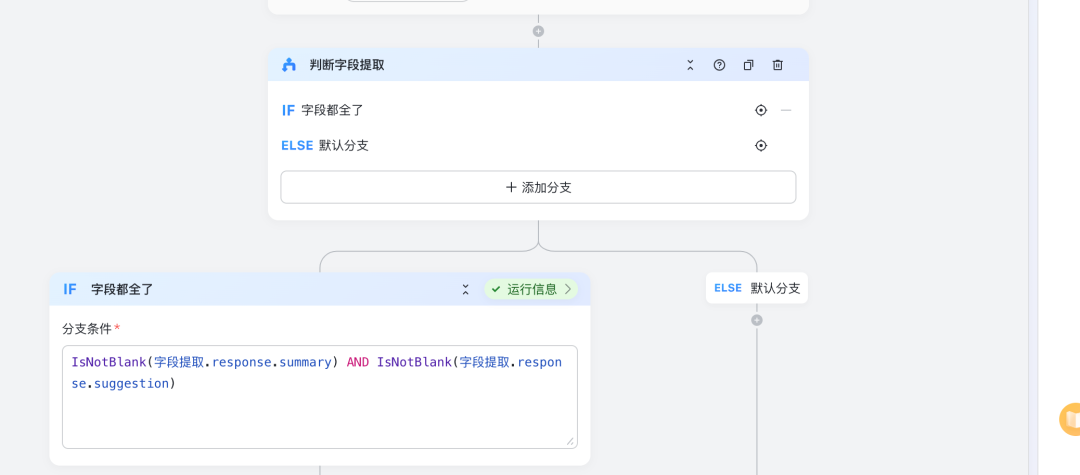Click the 添加分支 button
The image size is (1080, 475).
538,187
